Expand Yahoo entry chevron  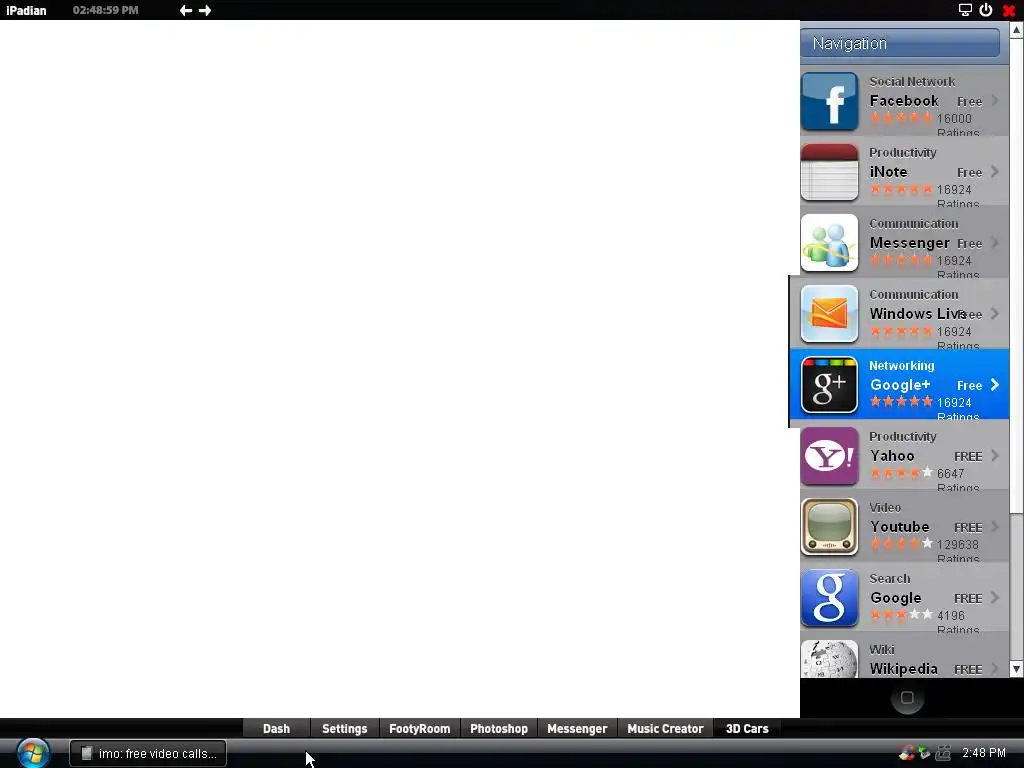click(x=995, y=456)
